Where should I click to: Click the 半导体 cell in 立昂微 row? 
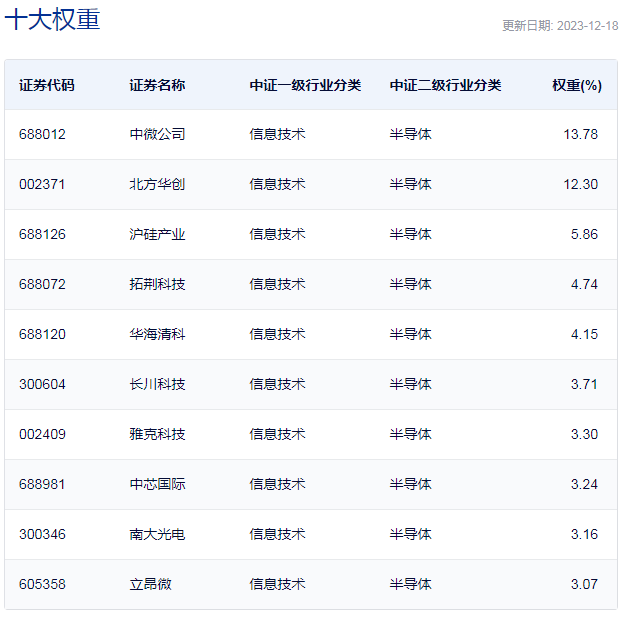pyautogui.click(x=410, y=584)
